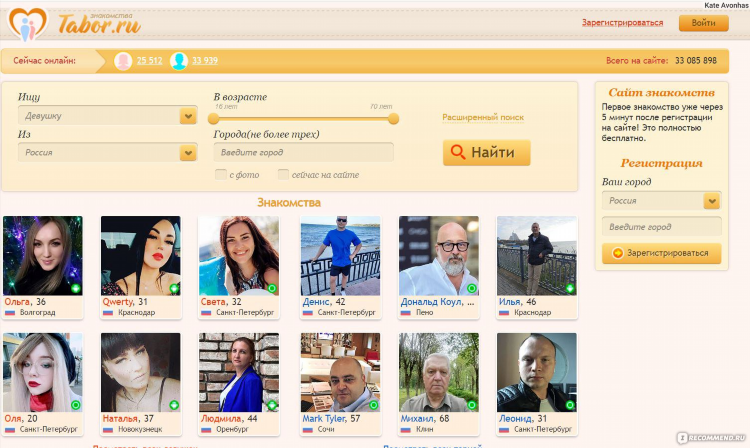Click the green online badge on Дональд Коул's photo
This screenshot has width=750, height=448.
[472, 288]
